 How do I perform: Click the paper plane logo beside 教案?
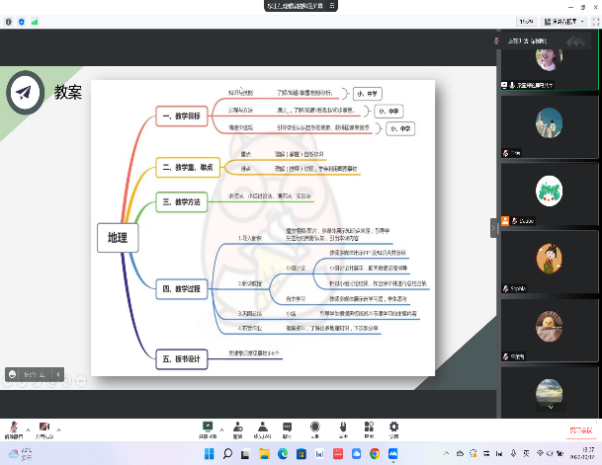[24, 92]
